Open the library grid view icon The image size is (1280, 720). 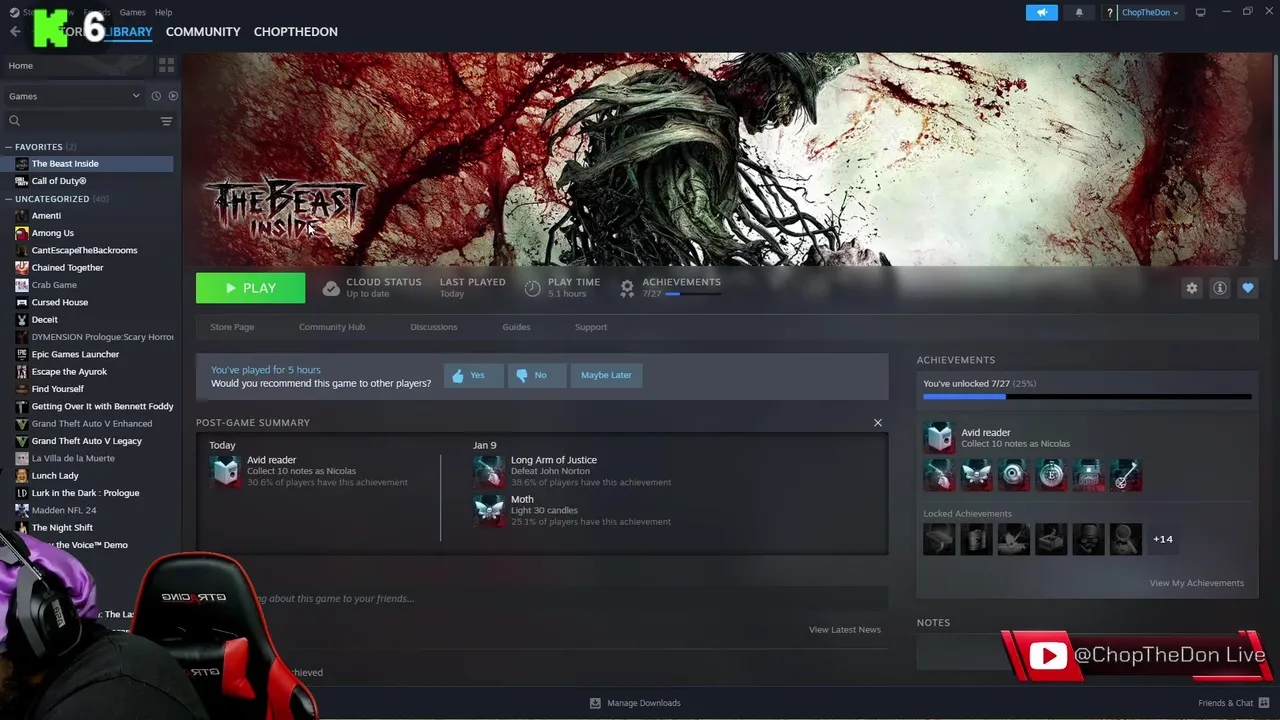point(166,65)
